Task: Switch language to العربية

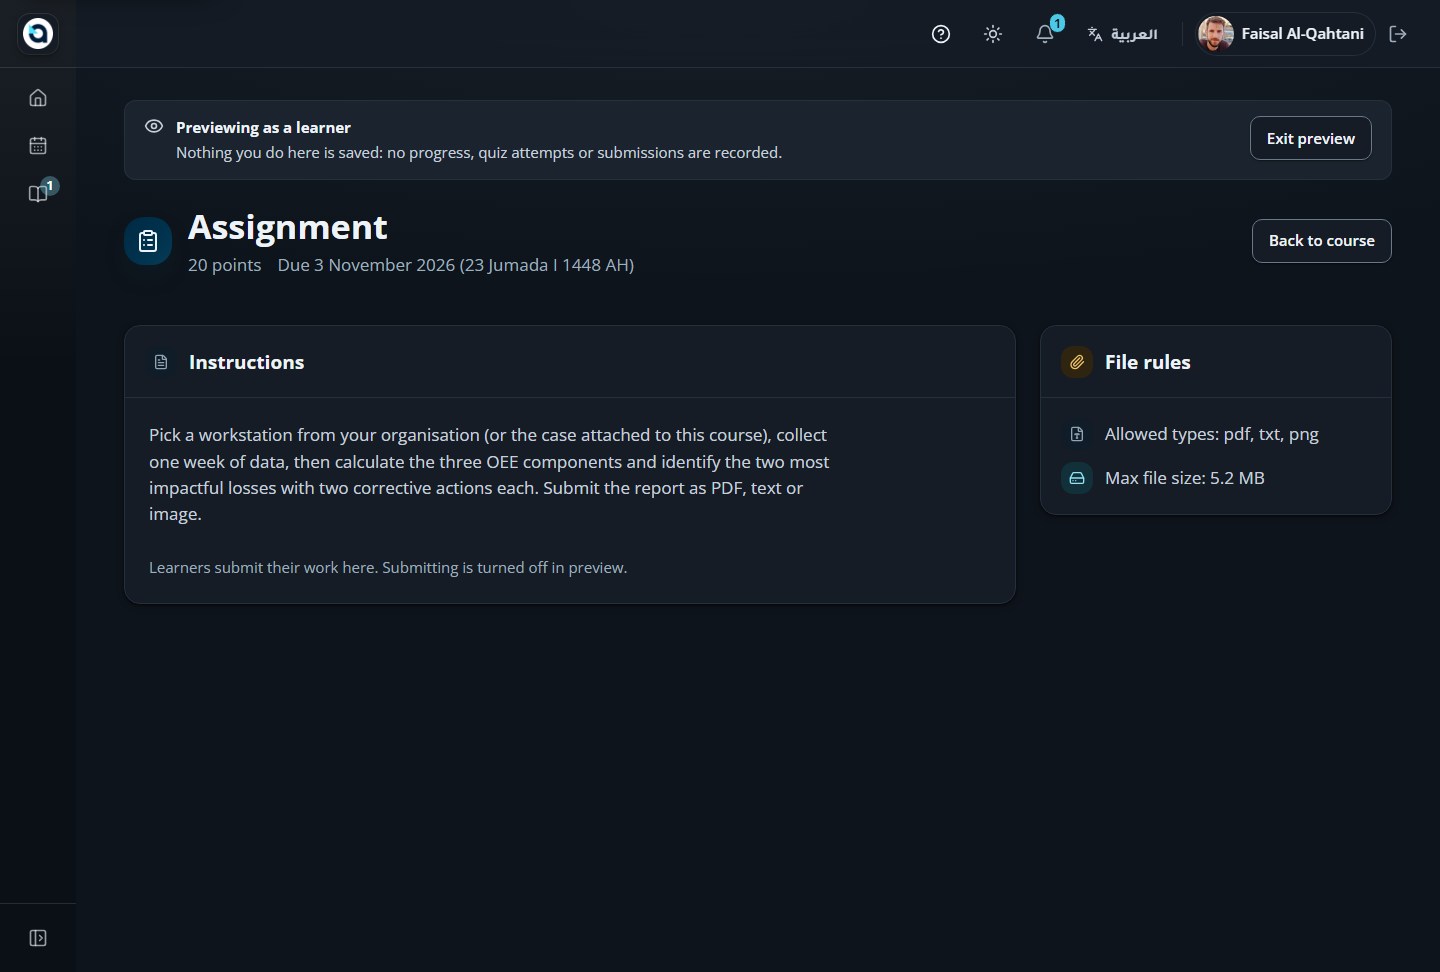Action: coord(1122,34)
